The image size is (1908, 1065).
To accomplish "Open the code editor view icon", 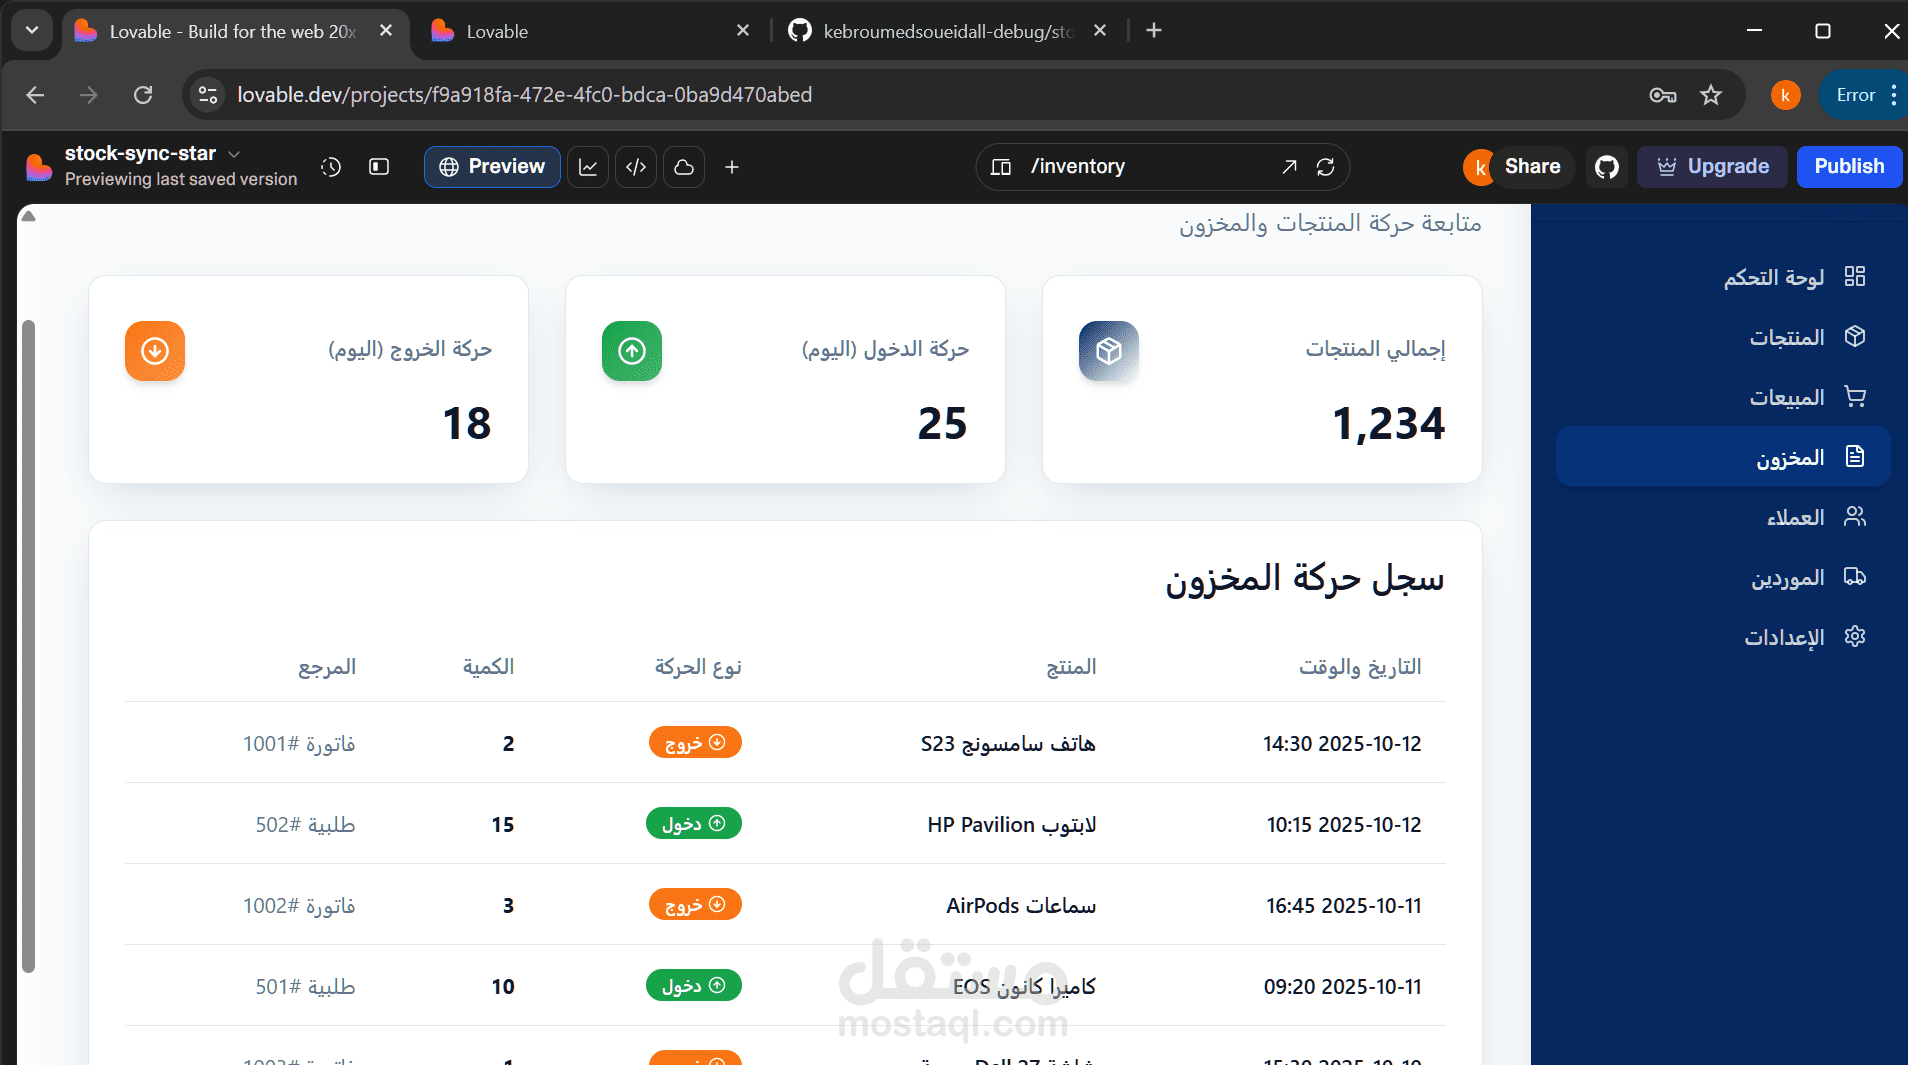I will tap(636, 167).
